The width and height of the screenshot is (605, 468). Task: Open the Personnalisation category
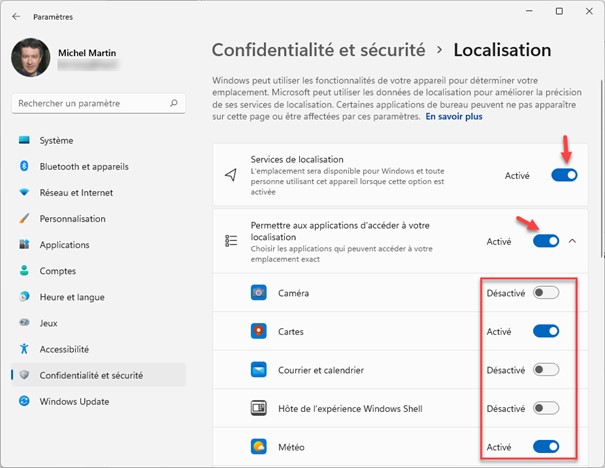click(x=72, y=218)
